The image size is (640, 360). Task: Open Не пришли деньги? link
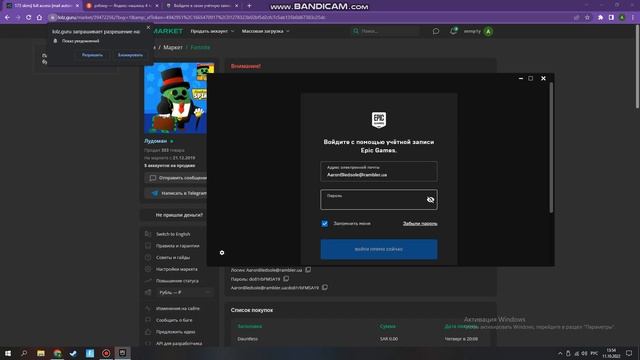pos(179,215)
